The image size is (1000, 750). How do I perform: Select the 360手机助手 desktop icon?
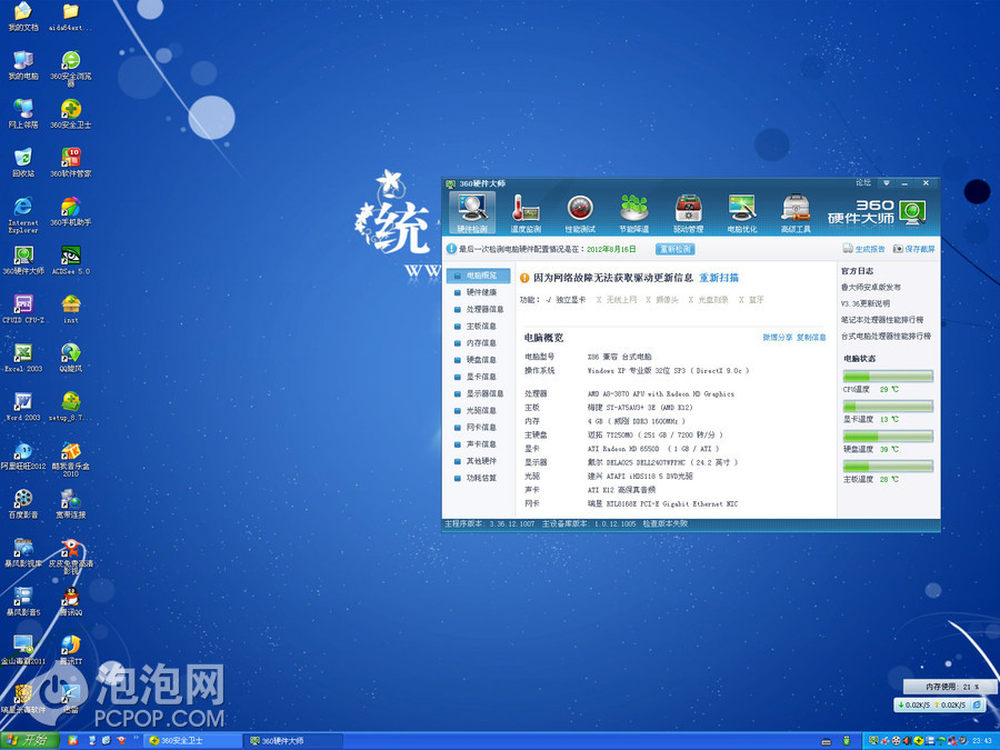pos(71,212)
